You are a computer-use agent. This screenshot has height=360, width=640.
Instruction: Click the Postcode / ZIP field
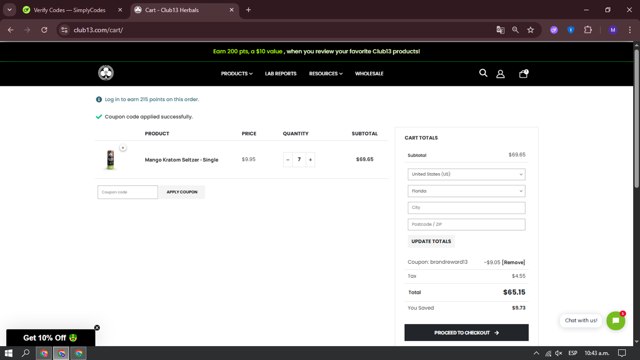(x=466, y=224)
